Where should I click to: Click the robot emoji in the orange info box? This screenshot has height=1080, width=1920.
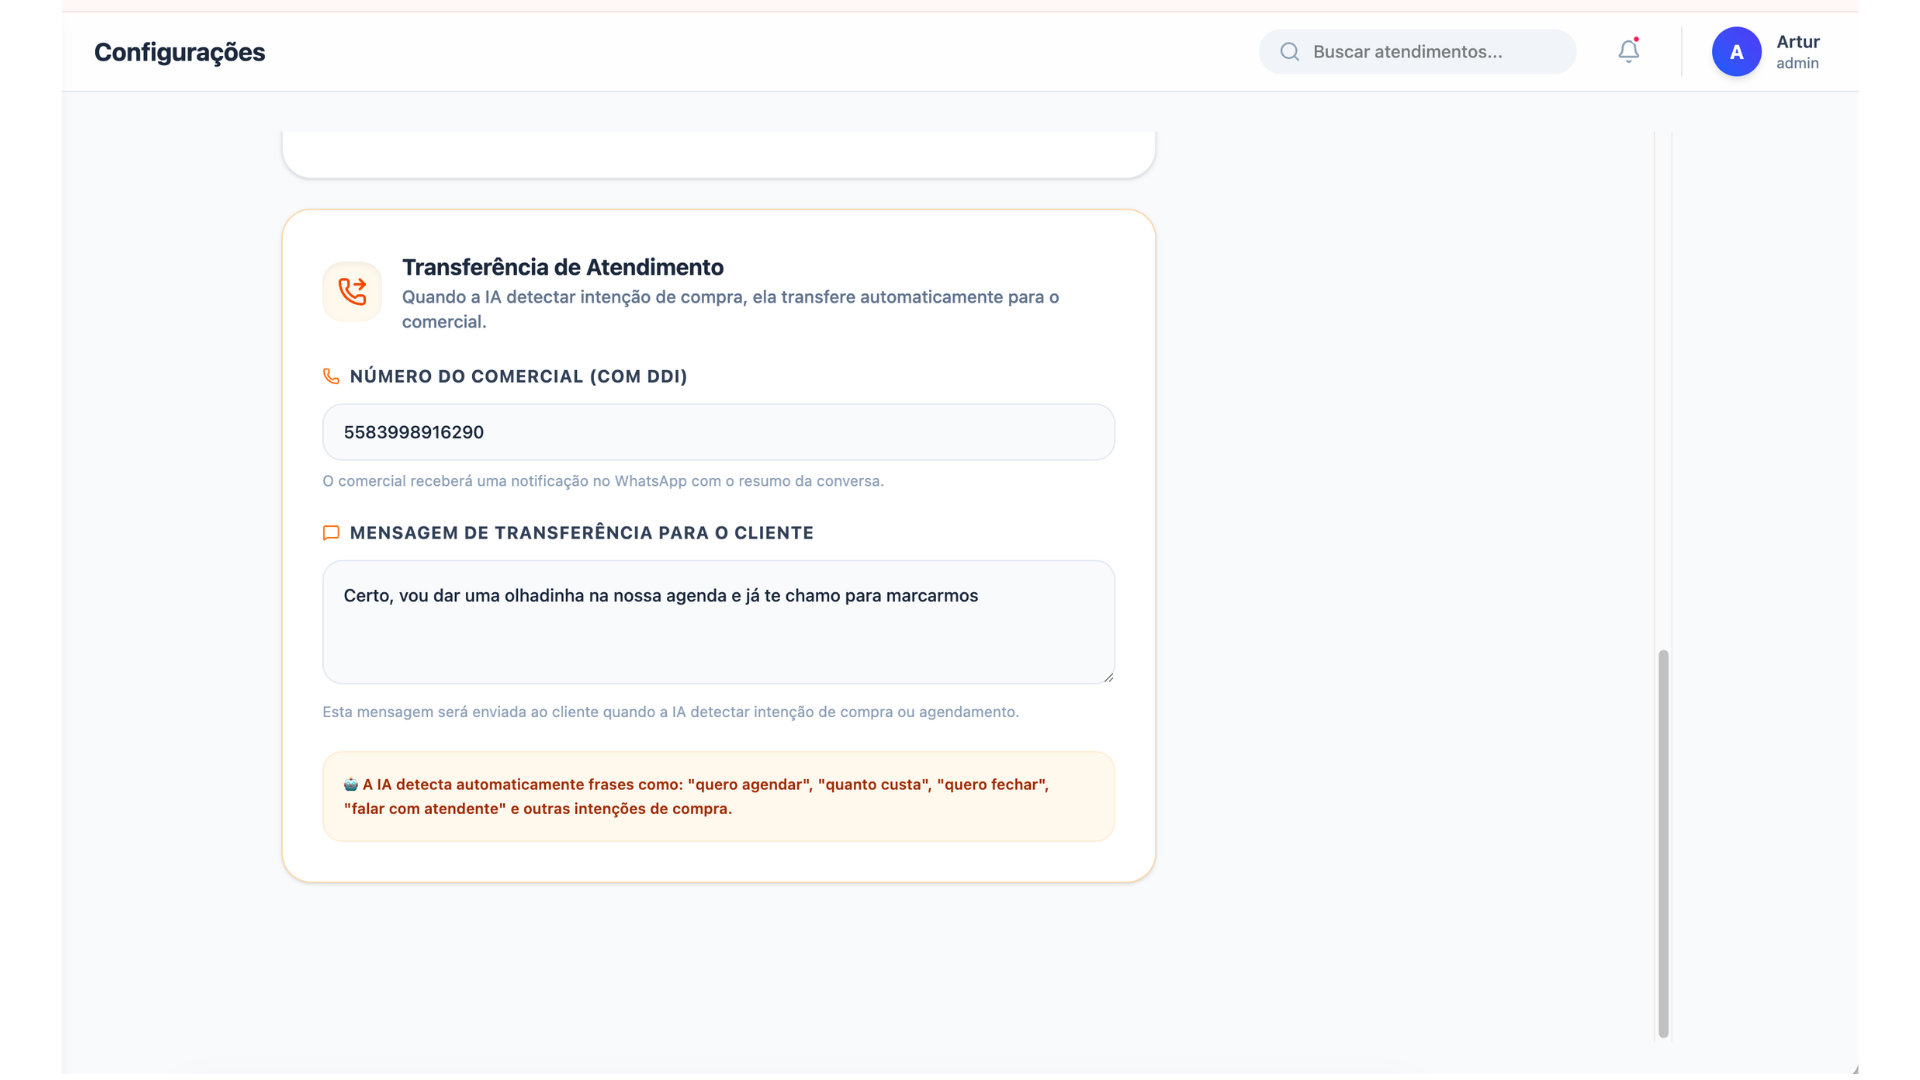point(351,785)
